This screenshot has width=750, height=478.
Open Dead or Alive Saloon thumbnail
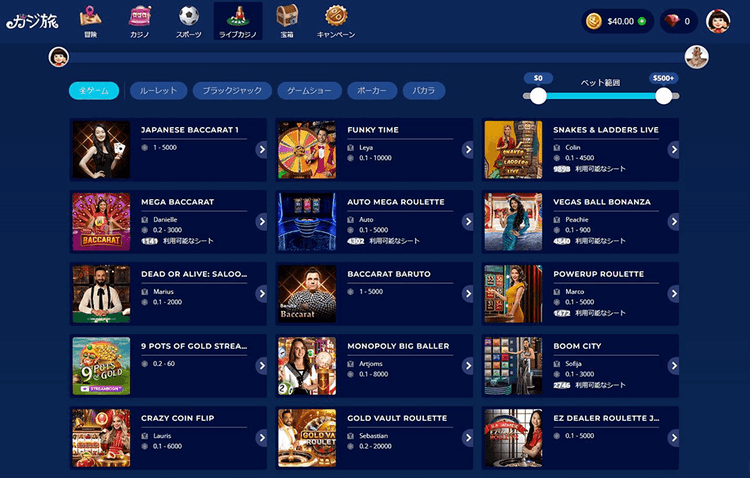pyautogui.click(x=101, y=293)
